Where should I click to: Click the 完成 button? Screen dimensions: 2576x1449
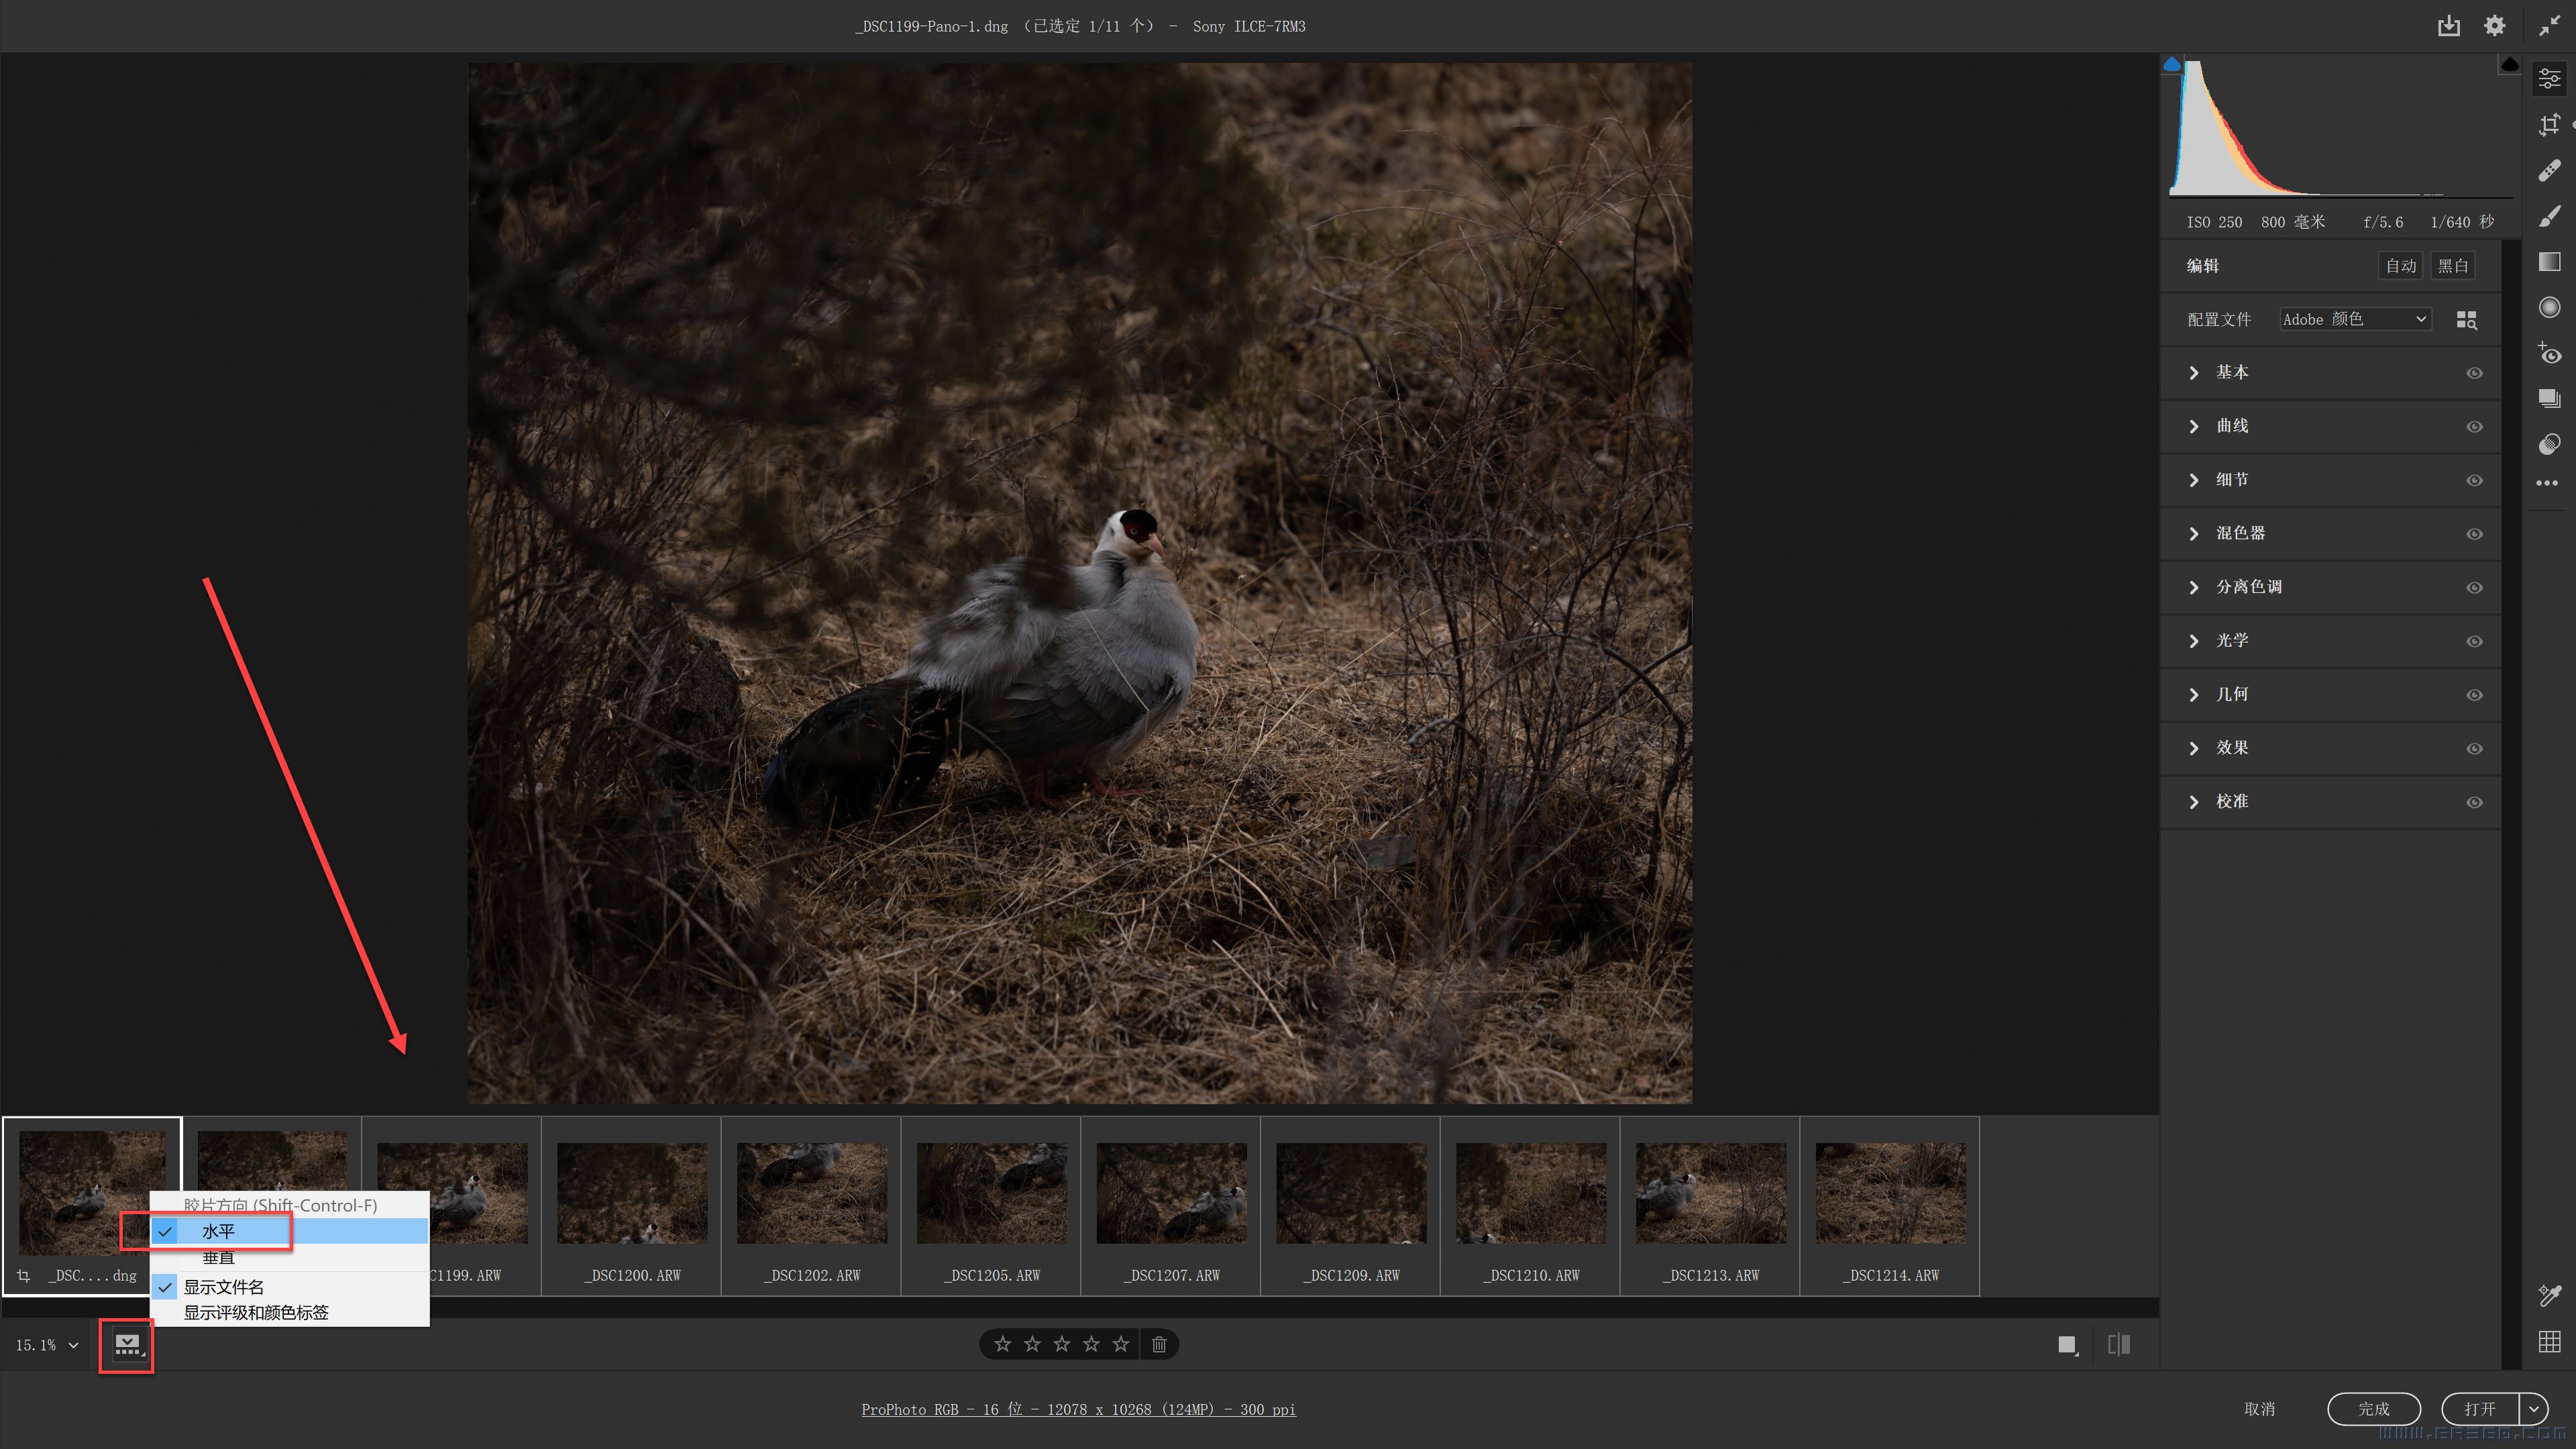[2373, 1409]
